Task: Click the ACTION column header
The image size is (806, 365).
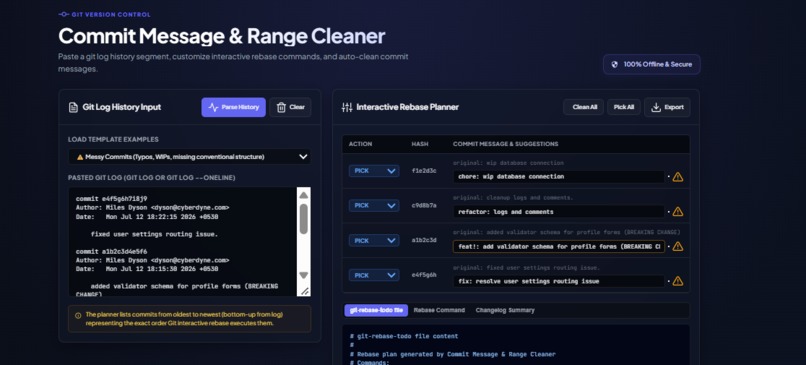Action: point(360,144)
